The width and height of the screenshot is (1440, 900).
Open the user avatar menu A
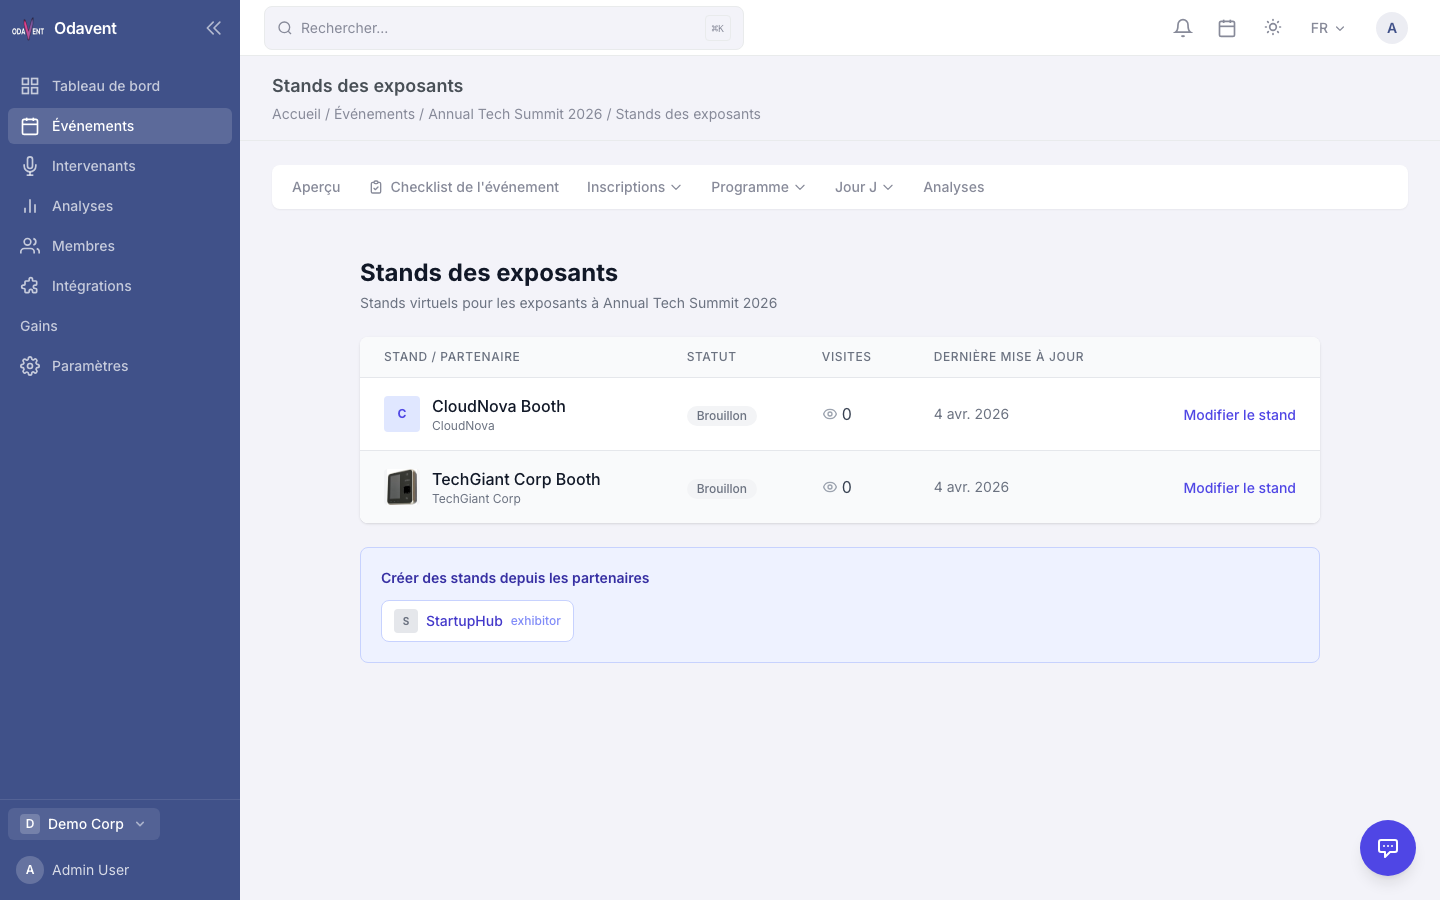coord(1392,28)
